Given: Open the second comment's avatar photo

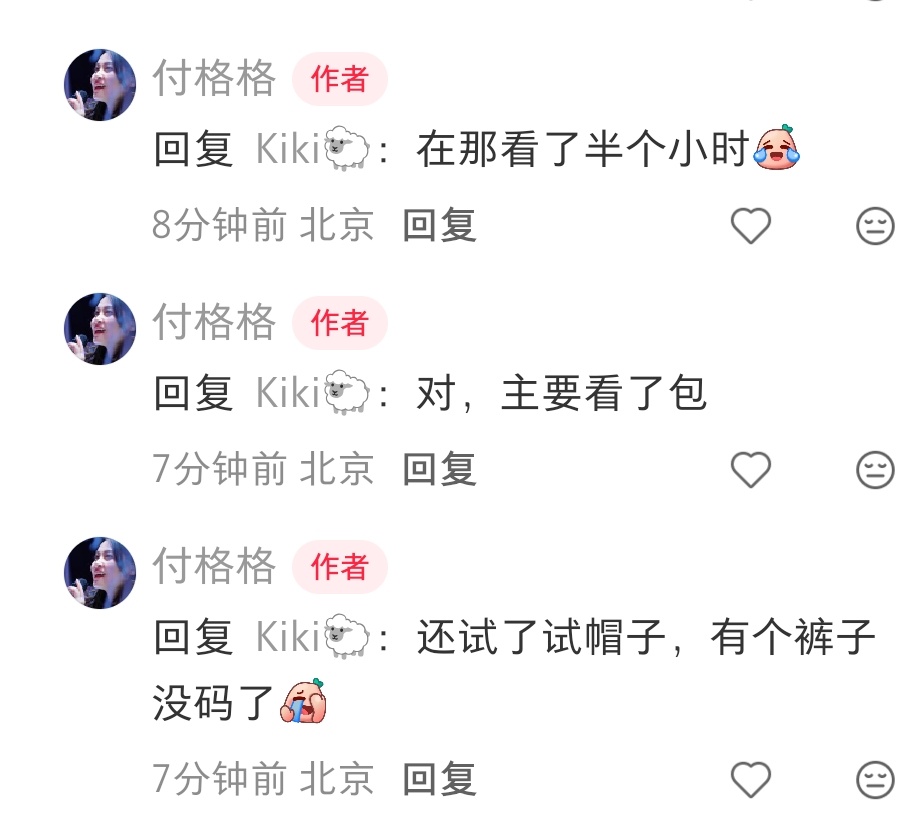Looking at the screenshot, I should [100, 329].
